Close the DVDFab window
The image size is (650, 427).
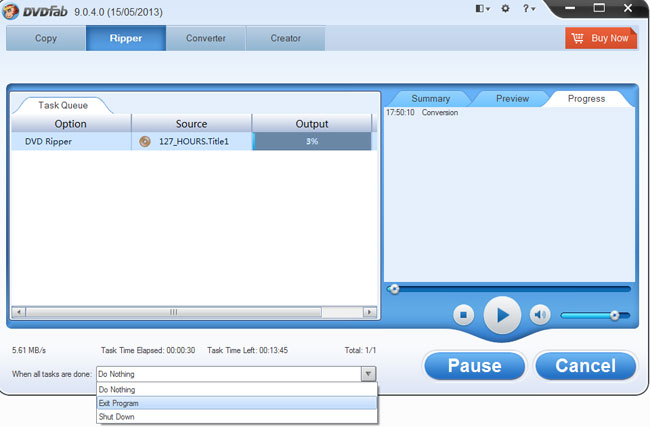(x=628, y=8)
